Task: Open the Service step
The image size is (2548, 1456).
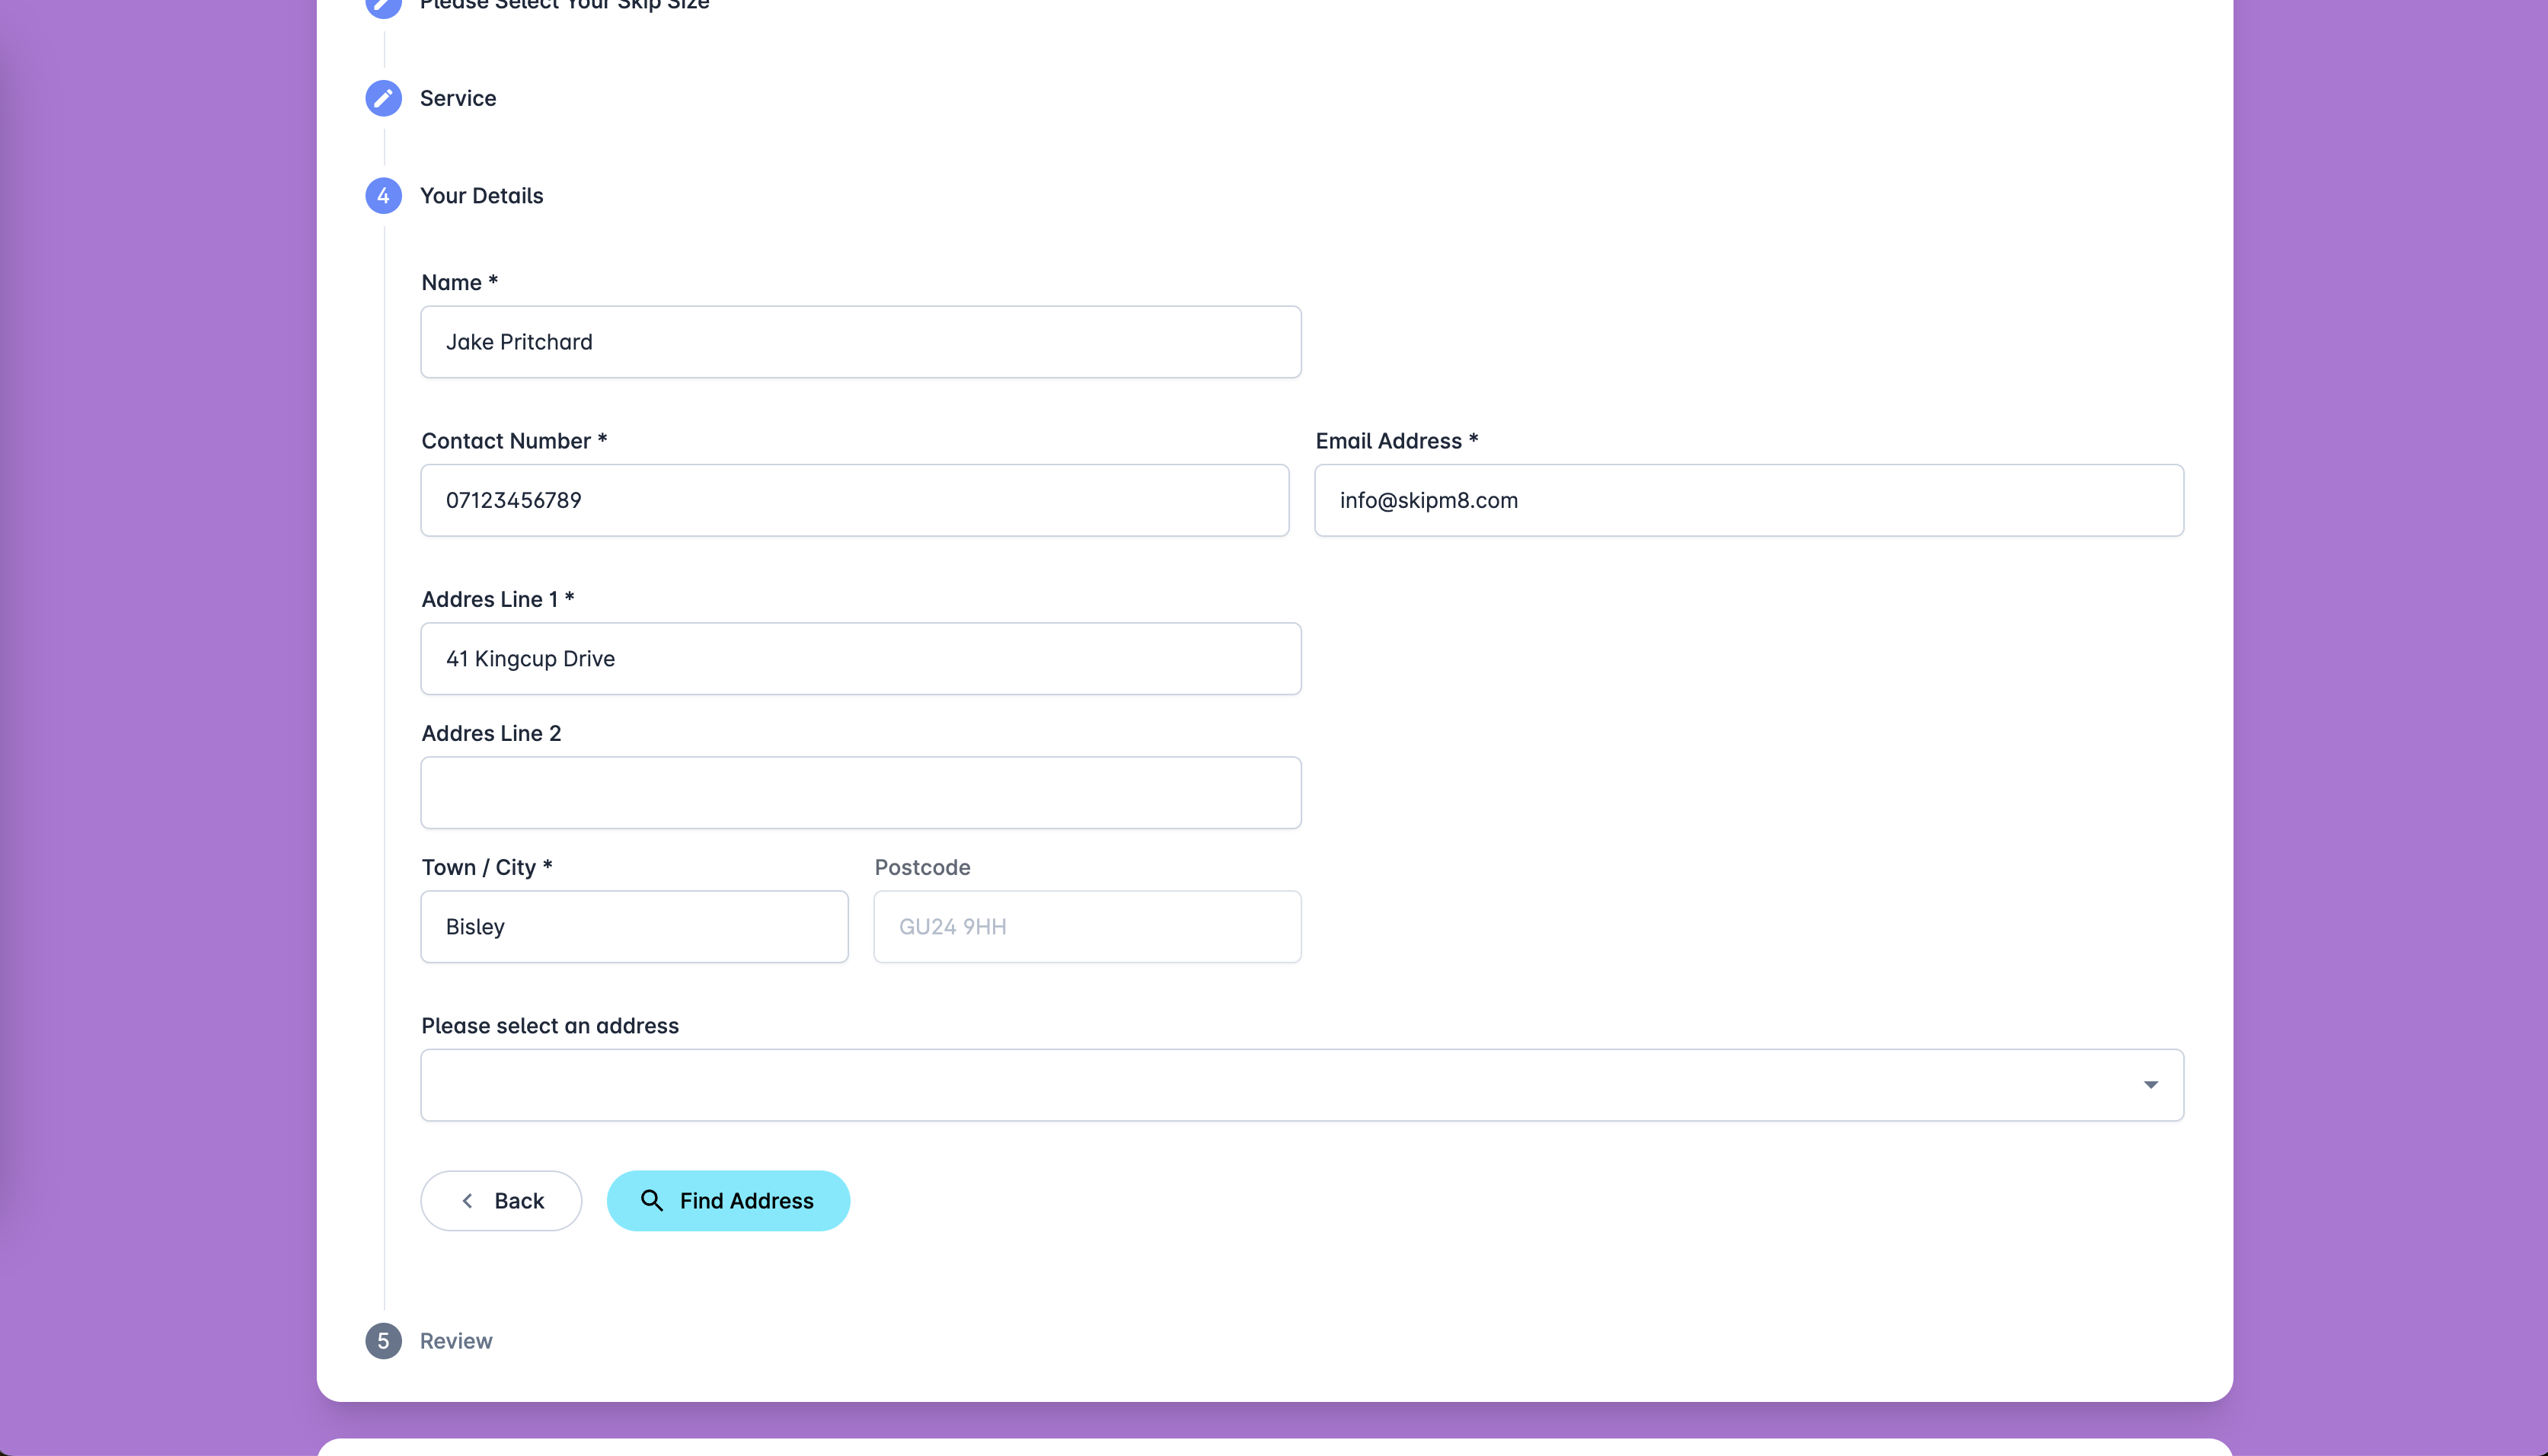Action: point(458,98)
